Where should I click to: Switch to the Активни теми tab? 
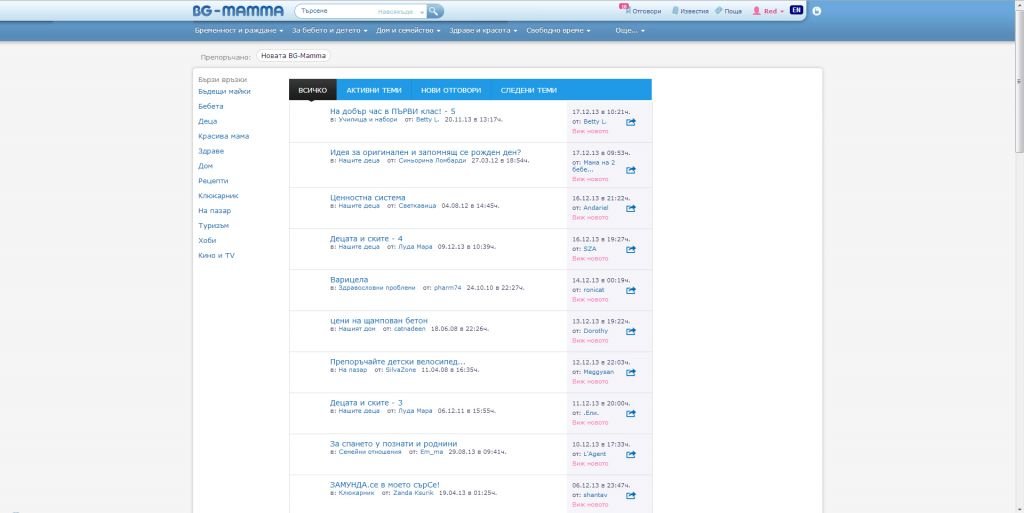coord(372,90)
